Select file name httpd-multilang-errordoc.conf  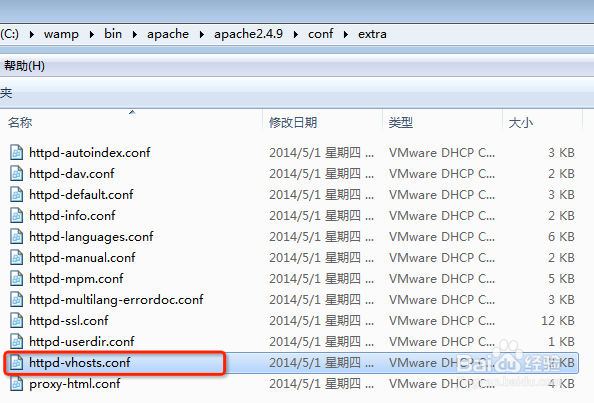coord(116,300)
